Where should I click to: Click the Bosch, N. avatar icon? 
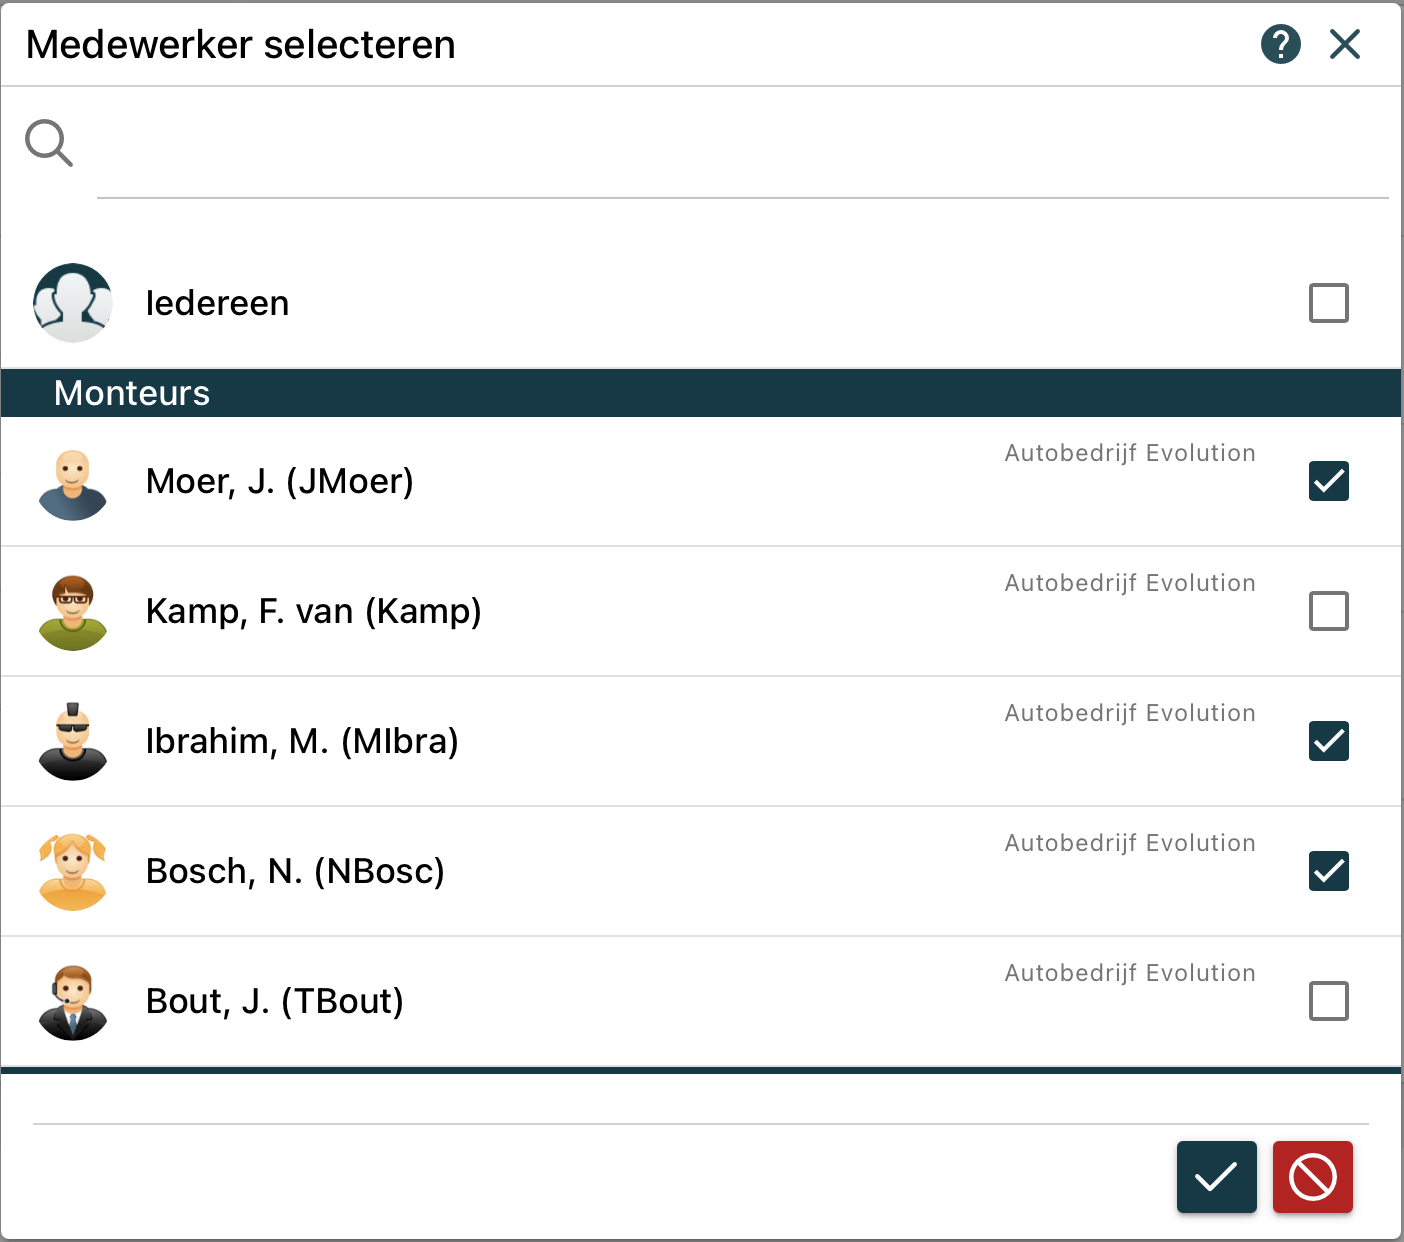point(72,872)
